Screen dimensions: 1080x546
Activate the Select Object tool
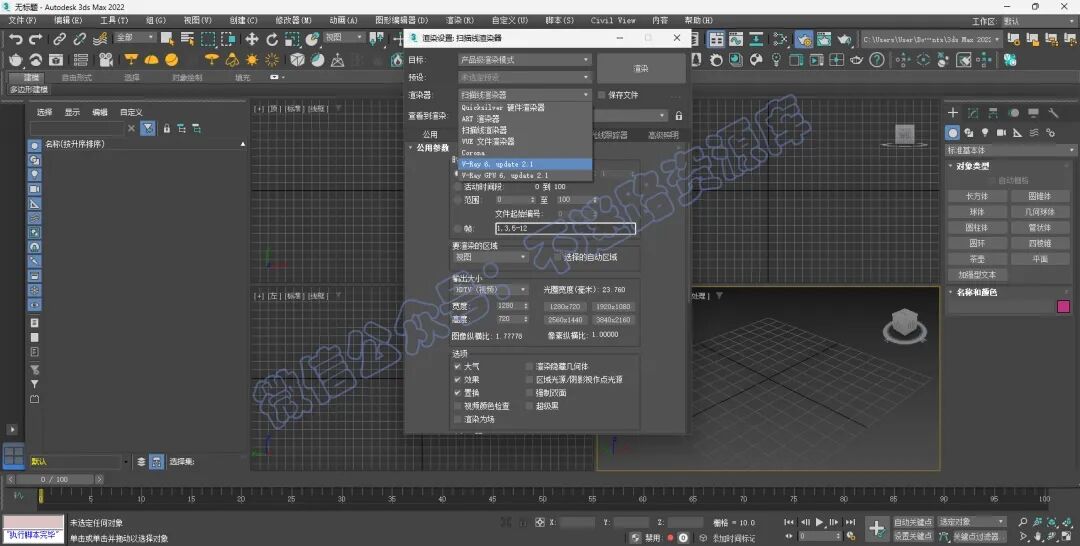coord(167,39)
